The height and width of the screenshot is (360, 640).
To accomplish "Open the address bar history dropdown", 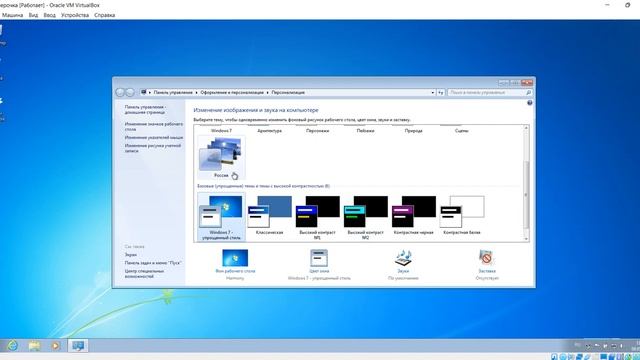I will (433, 93).
